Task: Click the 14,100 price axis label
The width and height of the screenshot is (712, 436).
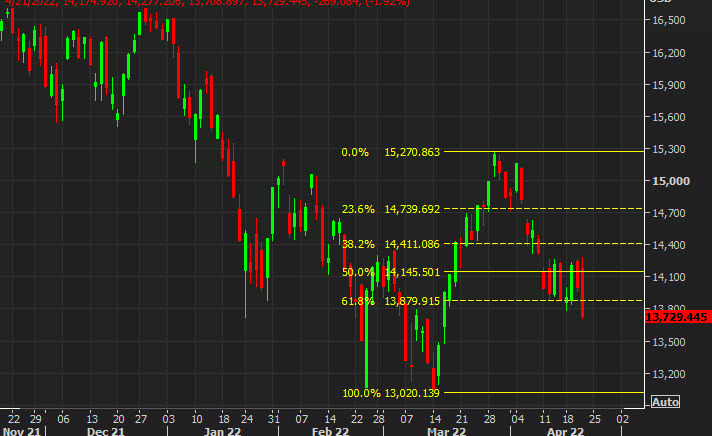Action: click(x=667, y=278)
